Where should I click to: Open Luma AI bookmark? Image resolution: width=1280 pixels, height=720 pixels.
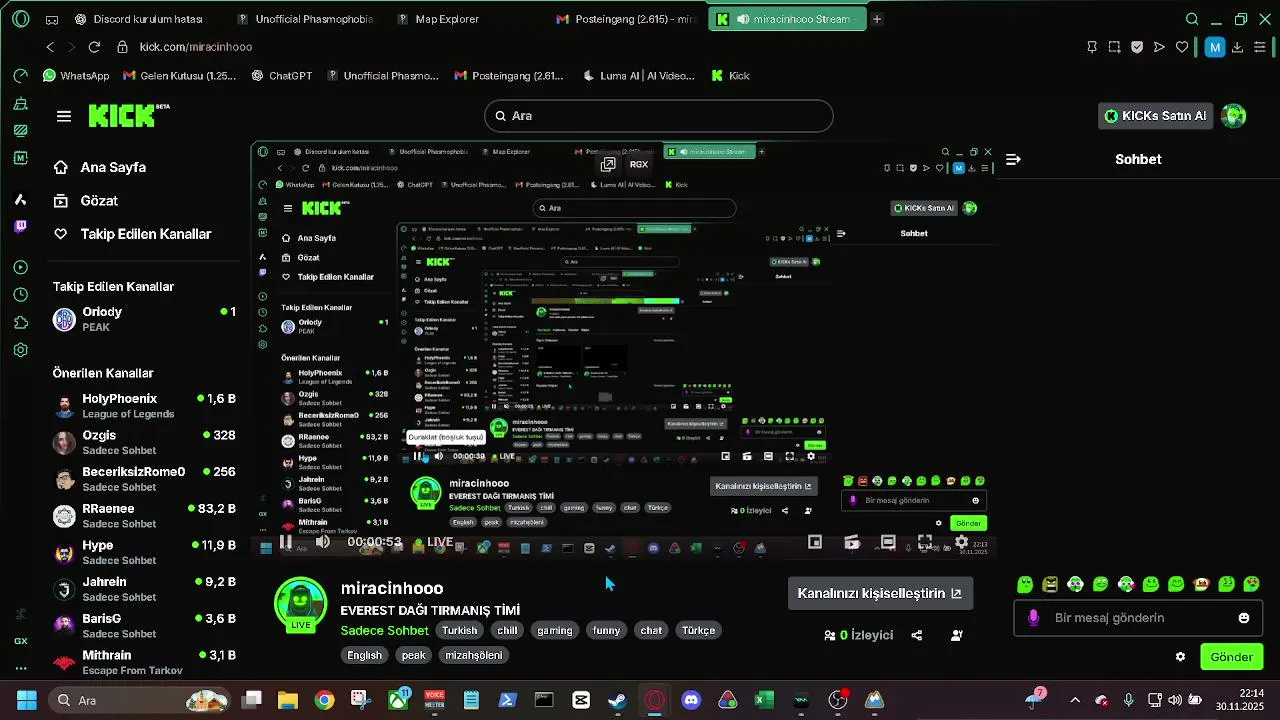[x=638, y=76]
